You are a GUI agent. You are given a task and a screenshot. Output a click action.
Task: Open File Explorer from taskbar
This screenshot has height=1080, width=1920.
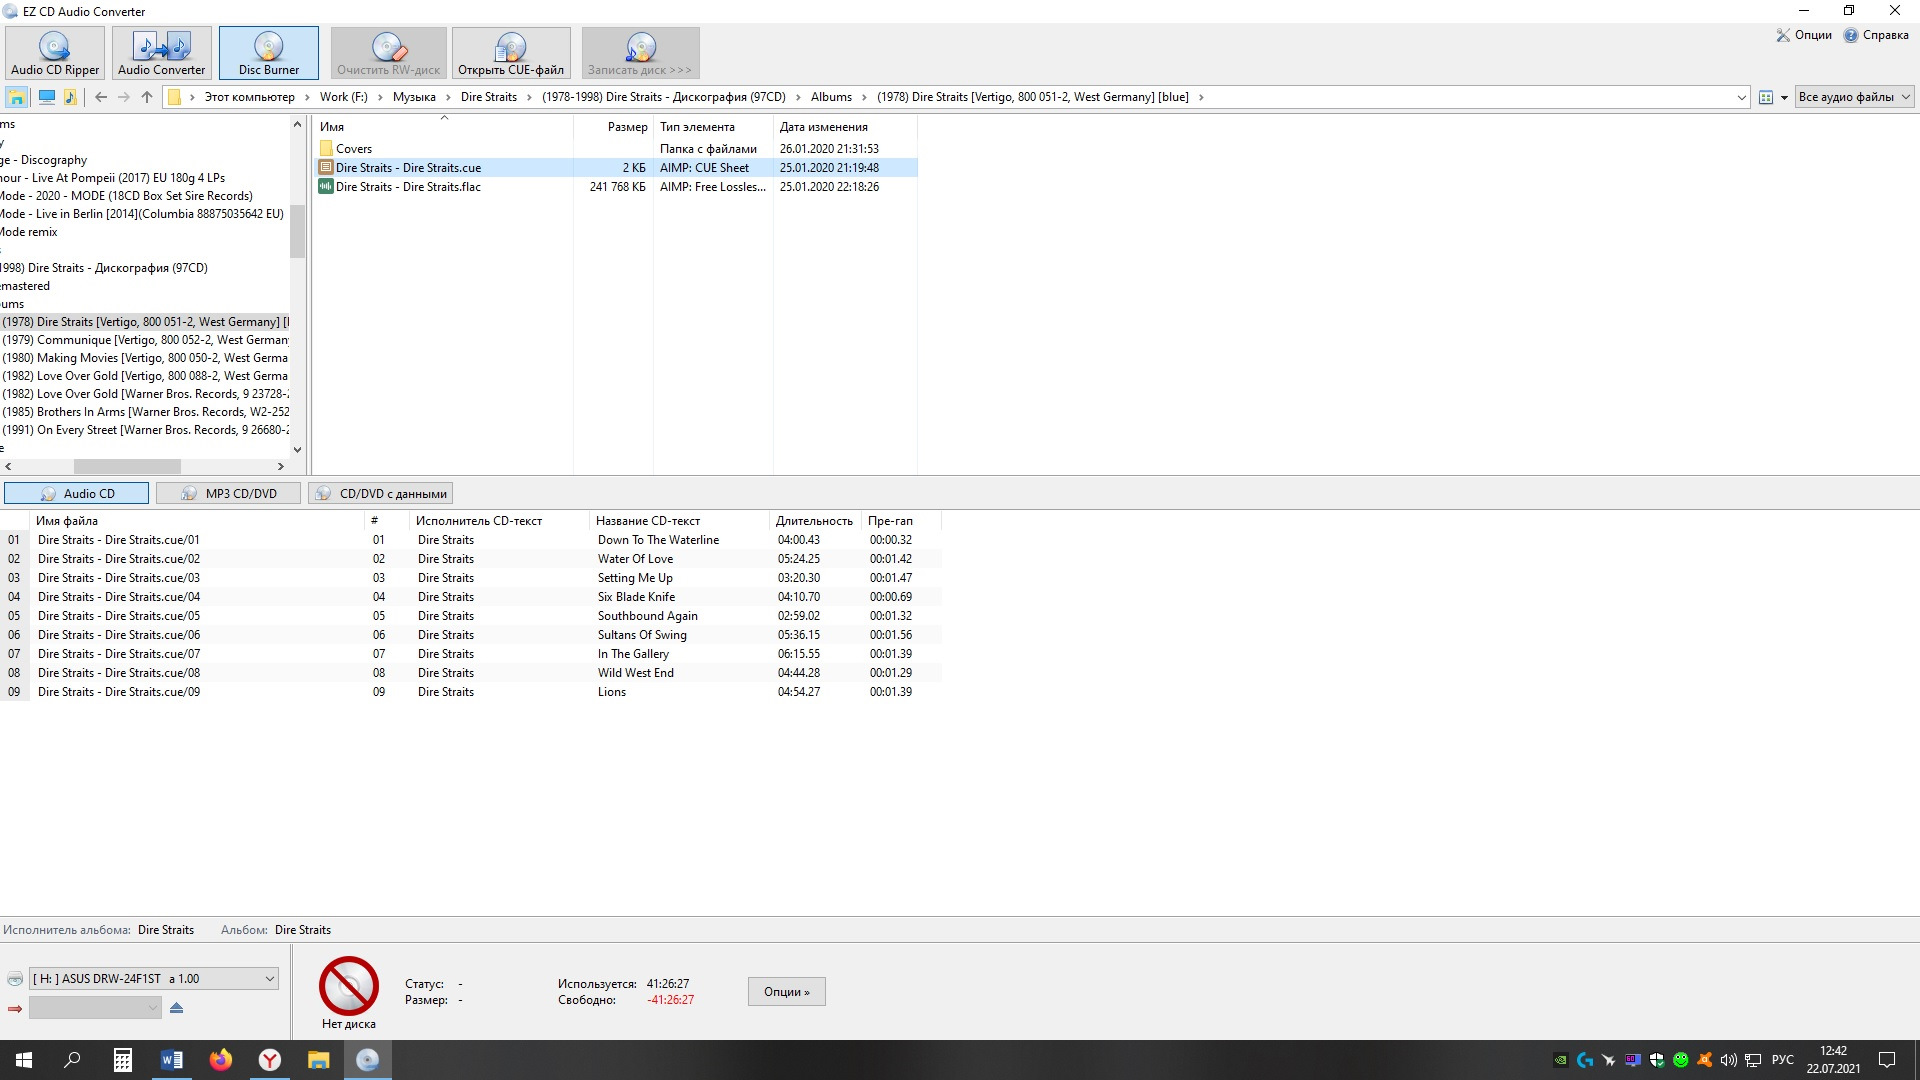(x=318, y=1060)
